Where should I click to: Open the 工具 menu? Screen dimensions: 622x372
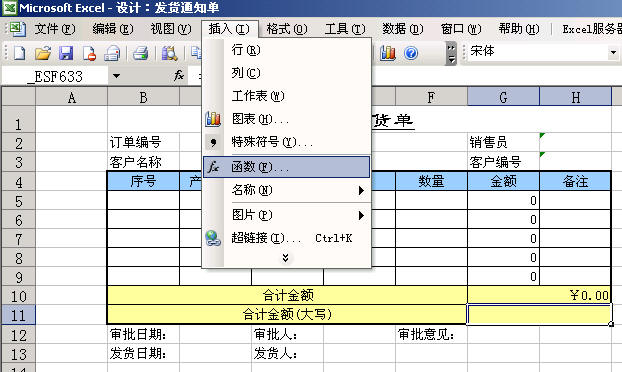pyautogui.click(x=345, y=29)
